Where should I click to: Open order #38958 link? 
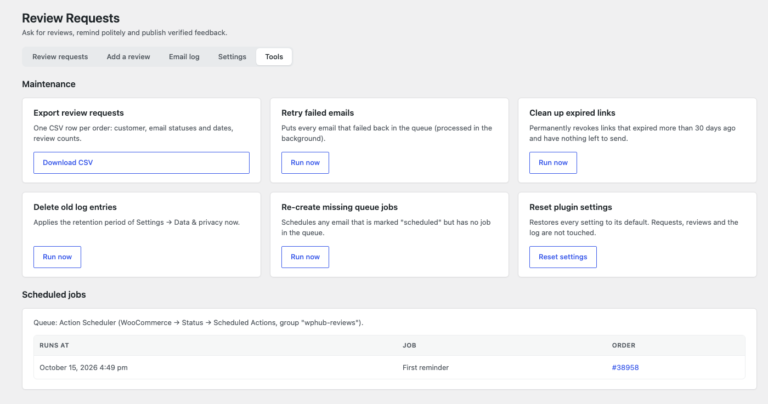tap(625, 368)
